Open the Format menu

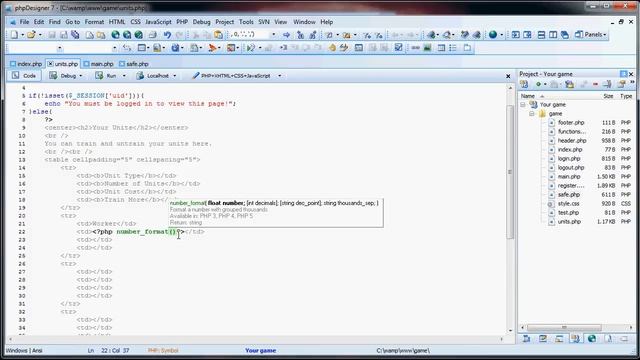point(94,22)
